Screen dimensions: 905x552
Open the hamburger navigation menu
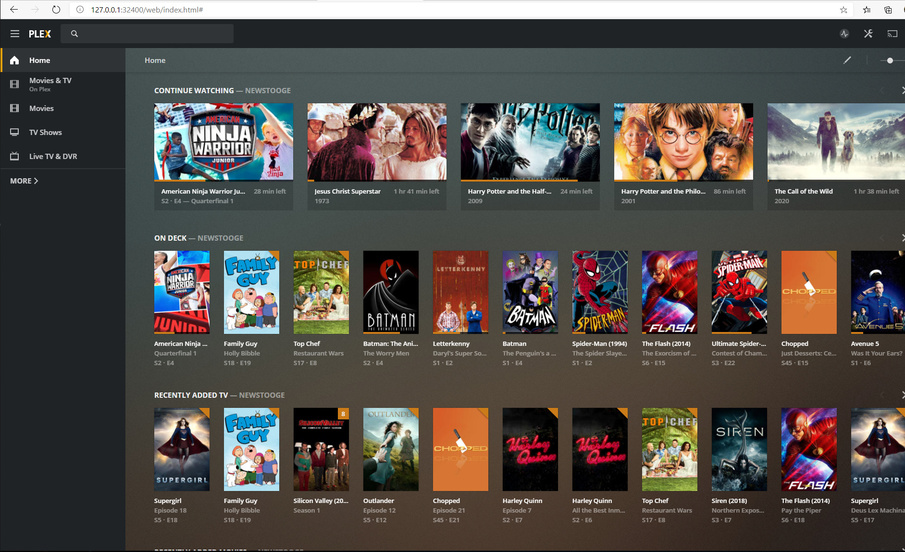pos(14,33)
